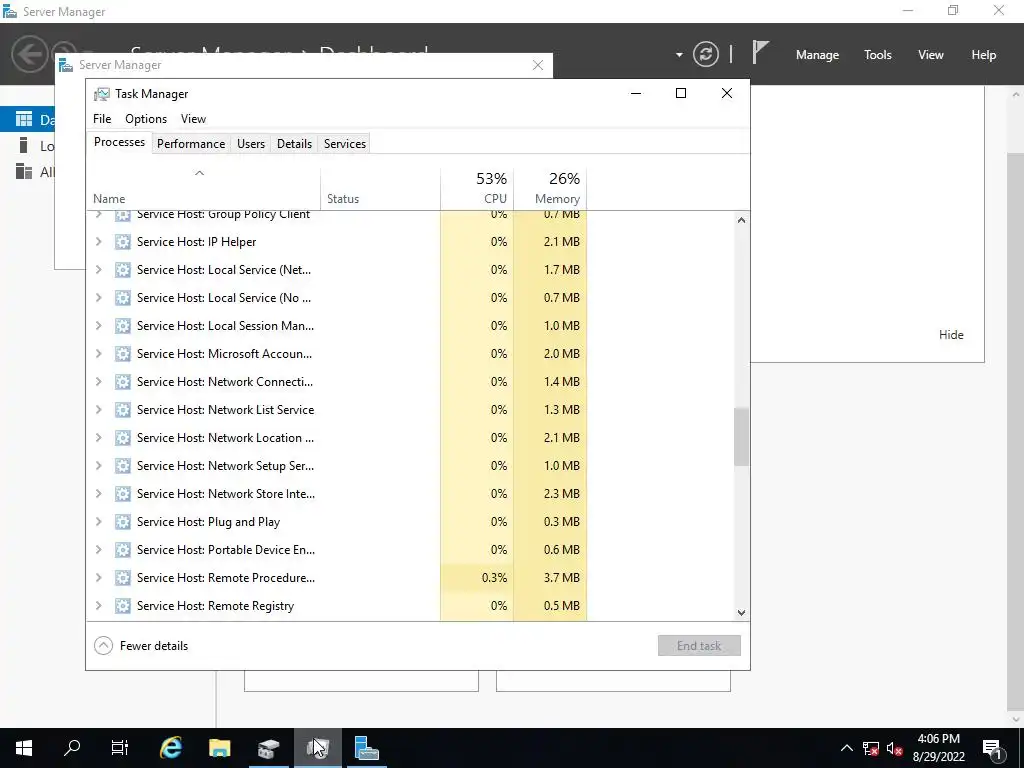Sort processes by Memory column
Image resolution: width=1024 pixels, height=768 pixels.
(x=550, y=189)
